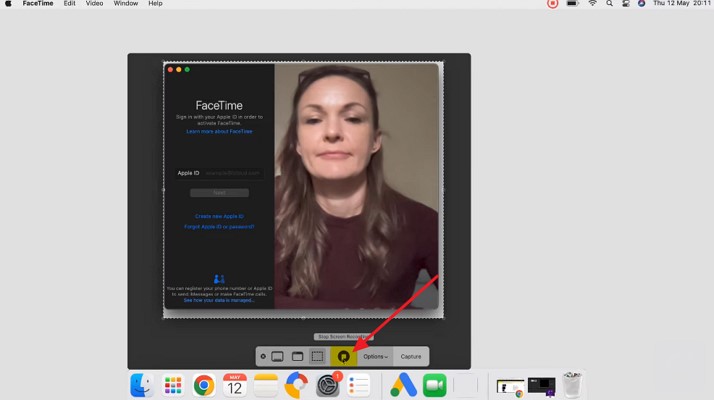Restore the minimized Chrome window thumbnail

click(x=510, y=388)
